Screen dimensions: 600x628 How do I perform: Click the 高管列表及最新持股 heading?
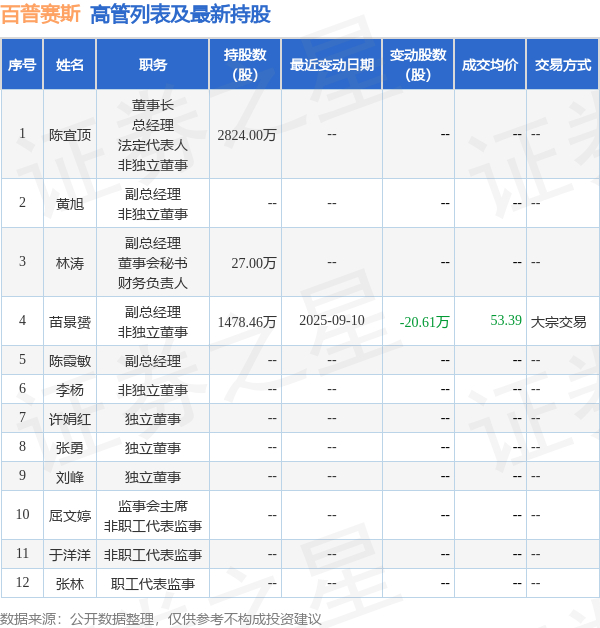pyautogui.click(x=181, y=14)
